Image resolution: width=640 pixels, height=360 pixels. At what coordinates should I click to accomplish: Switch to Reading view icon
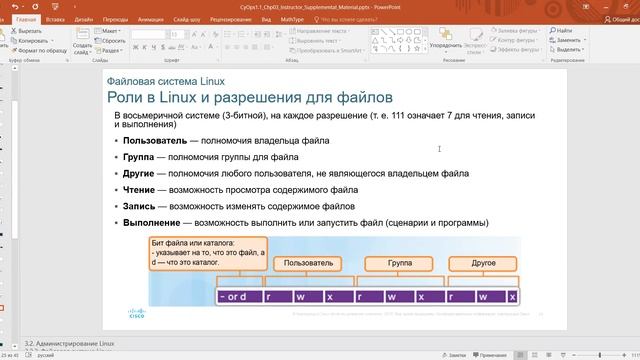[549, 355]
